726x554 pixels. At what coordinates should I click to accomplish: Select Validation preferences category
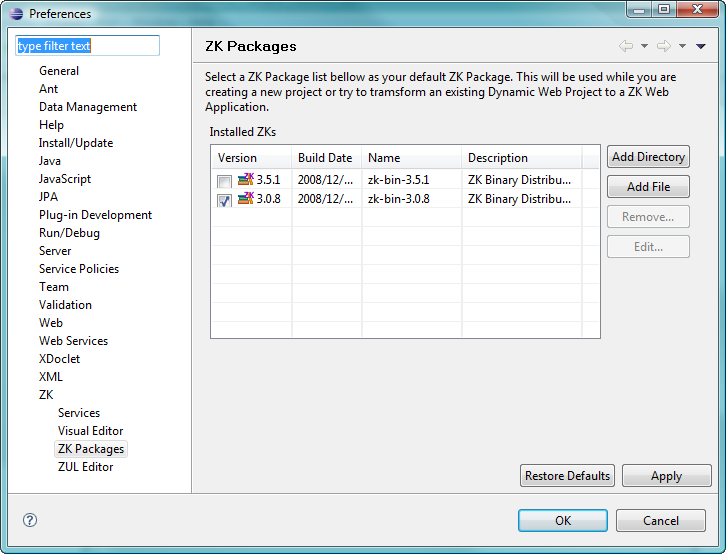click(x=65, y=305)
